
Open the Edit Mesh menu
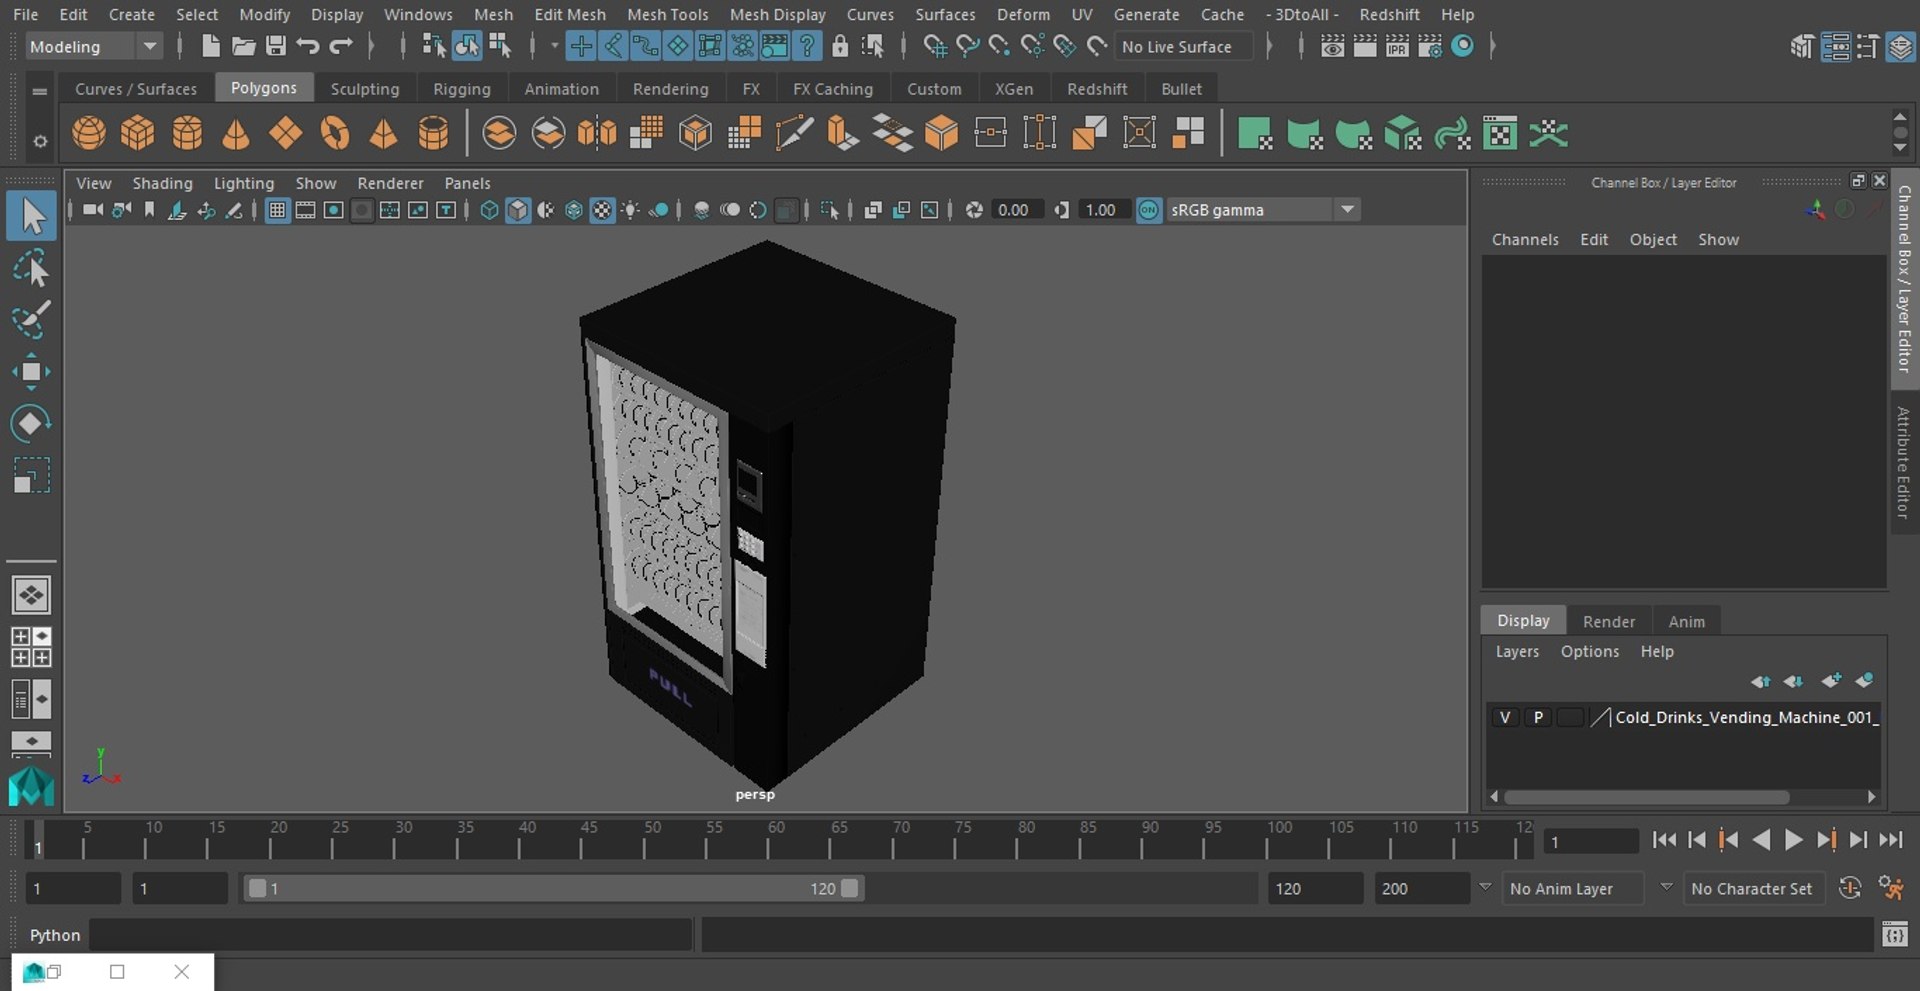(569, 14)
